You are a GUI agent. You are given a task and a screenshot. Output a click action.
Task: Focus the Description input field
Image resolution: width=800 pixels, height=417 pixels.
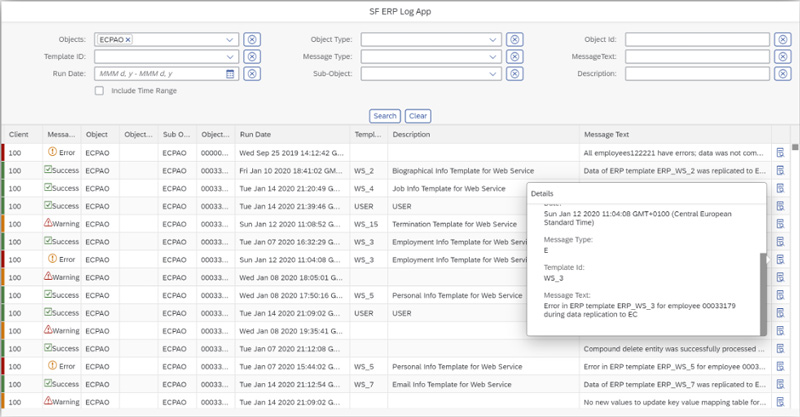click(x=697, y=73)
